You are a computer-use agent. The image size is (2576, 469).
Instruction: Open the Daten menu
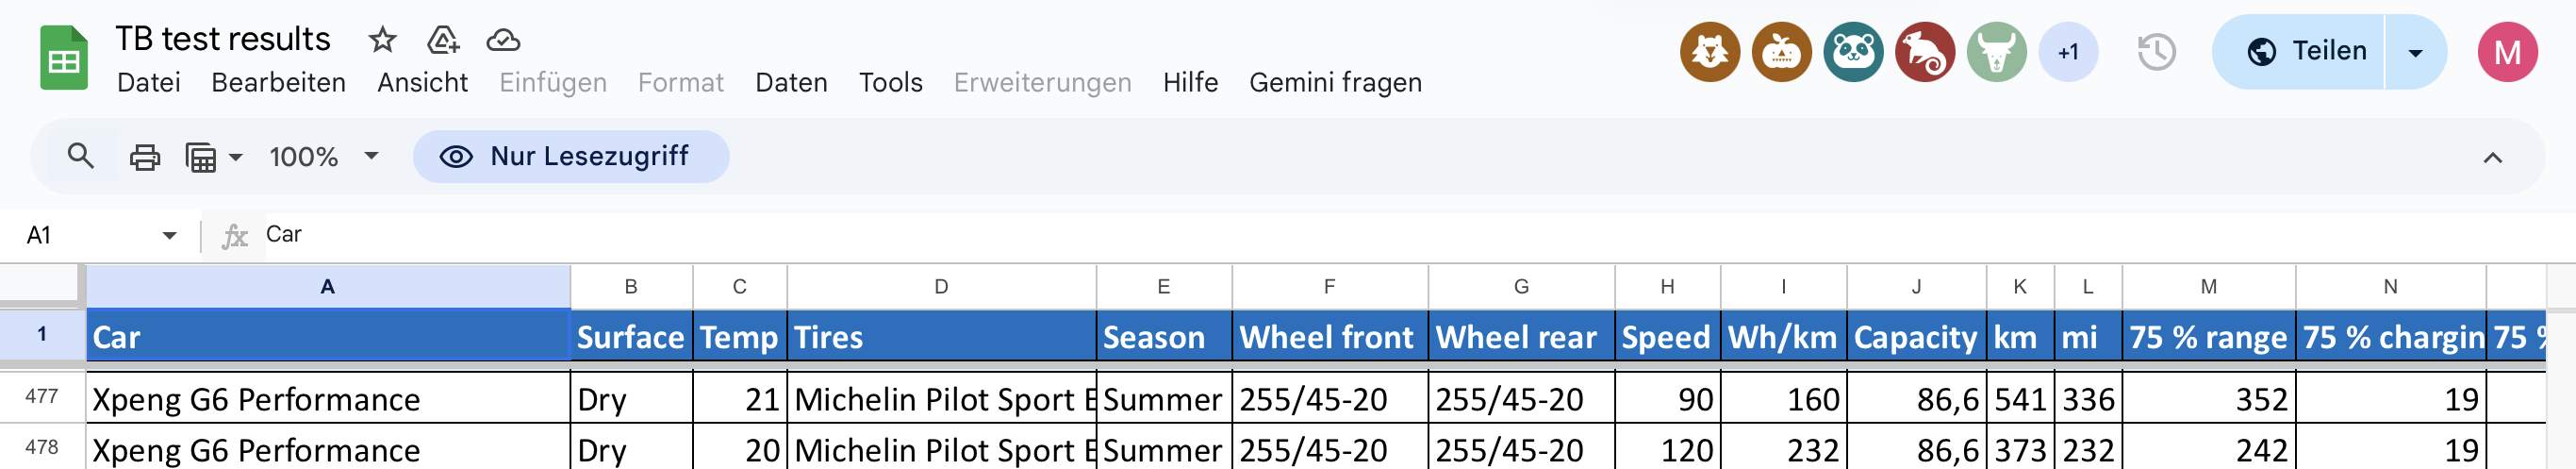click(x=790, y=83)
